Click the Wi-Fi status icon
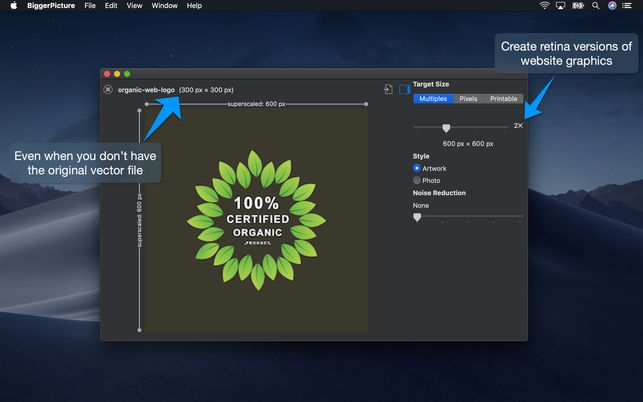643x402 pixels. point(544,6)
